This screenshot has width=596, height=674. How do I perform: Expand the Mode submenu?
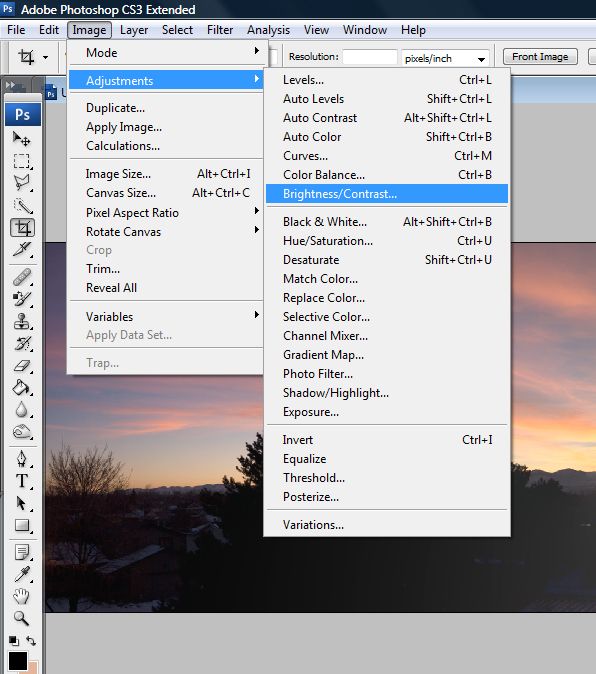point(166,52)
